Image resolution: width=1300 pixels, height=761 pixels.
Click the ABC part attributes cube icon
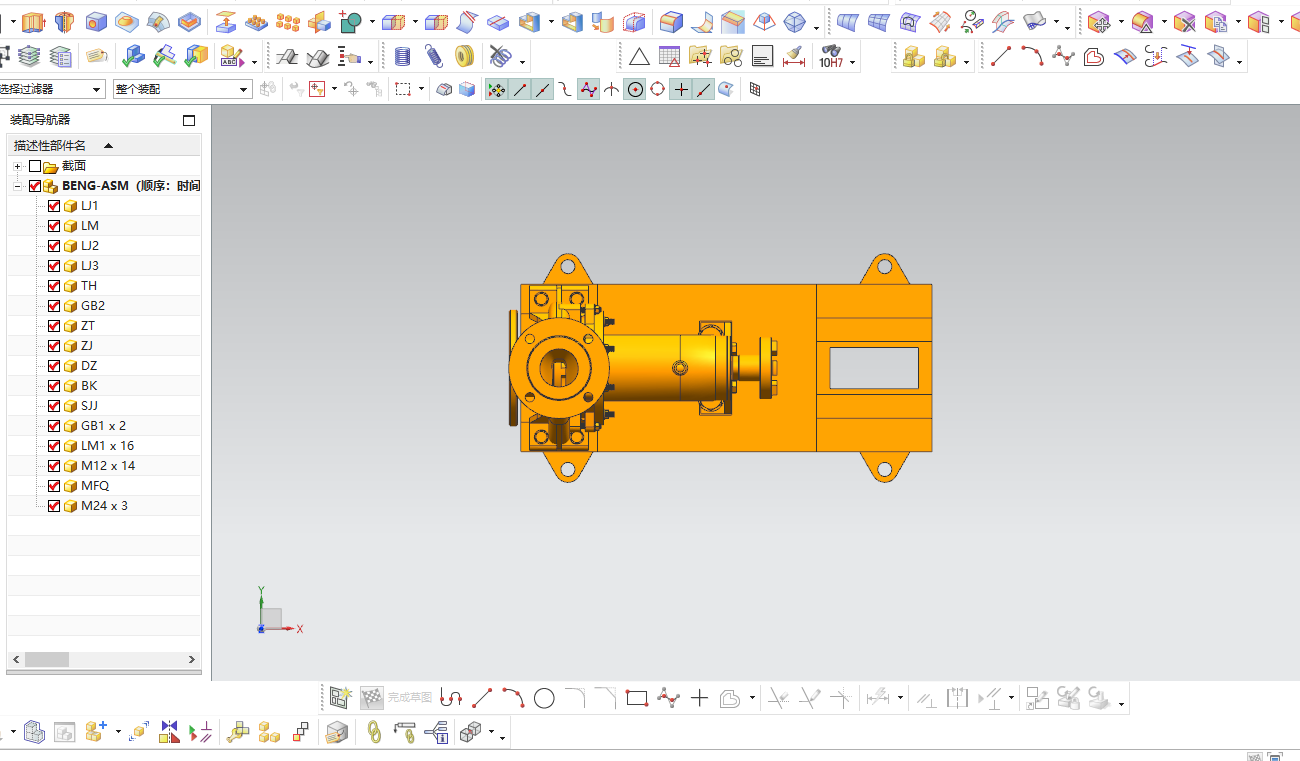pyautogui.click(x=231, y=57)
